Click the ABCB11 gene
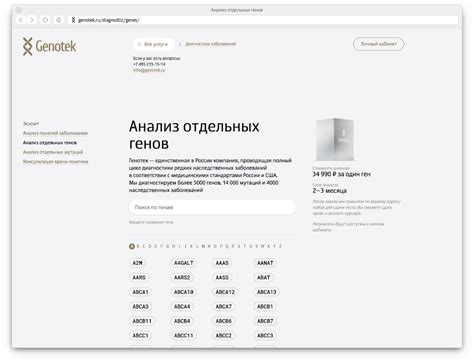 coord(142,321)
